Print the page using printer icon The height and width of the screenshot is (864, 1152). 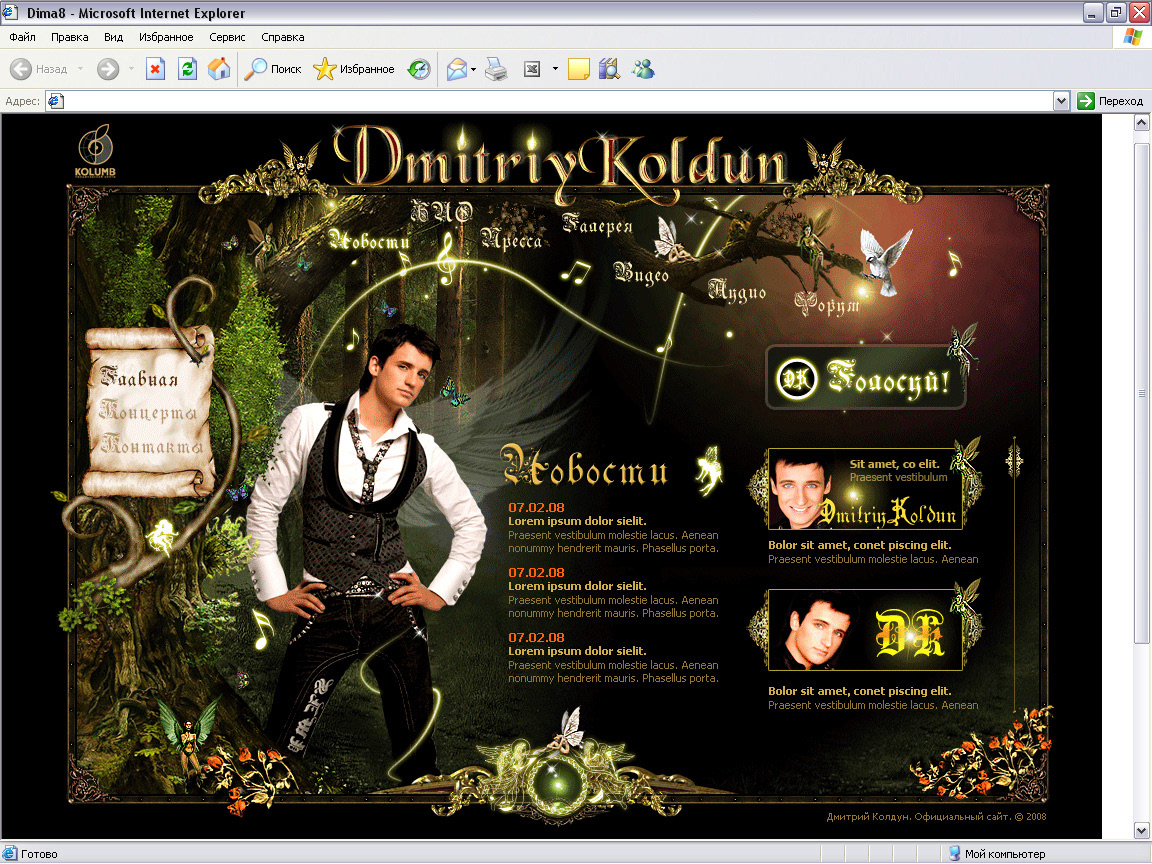click(x=496, y=69)
